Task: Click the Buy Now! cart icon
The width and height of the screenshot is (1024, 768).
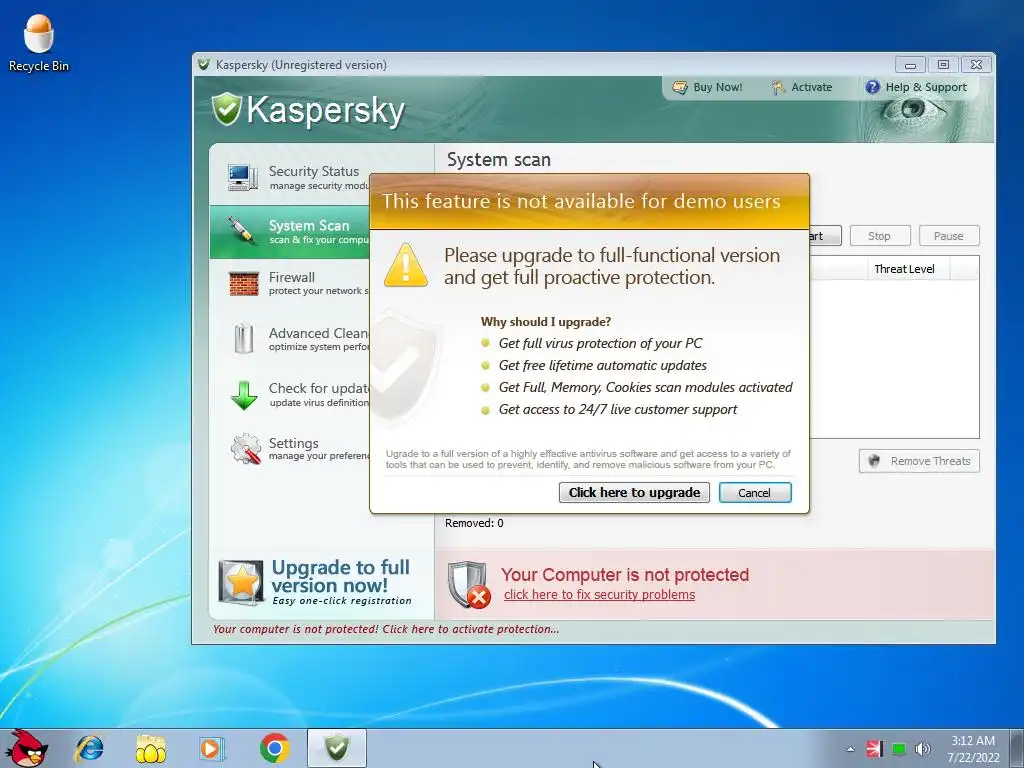Action: click(x=680, y=88)
